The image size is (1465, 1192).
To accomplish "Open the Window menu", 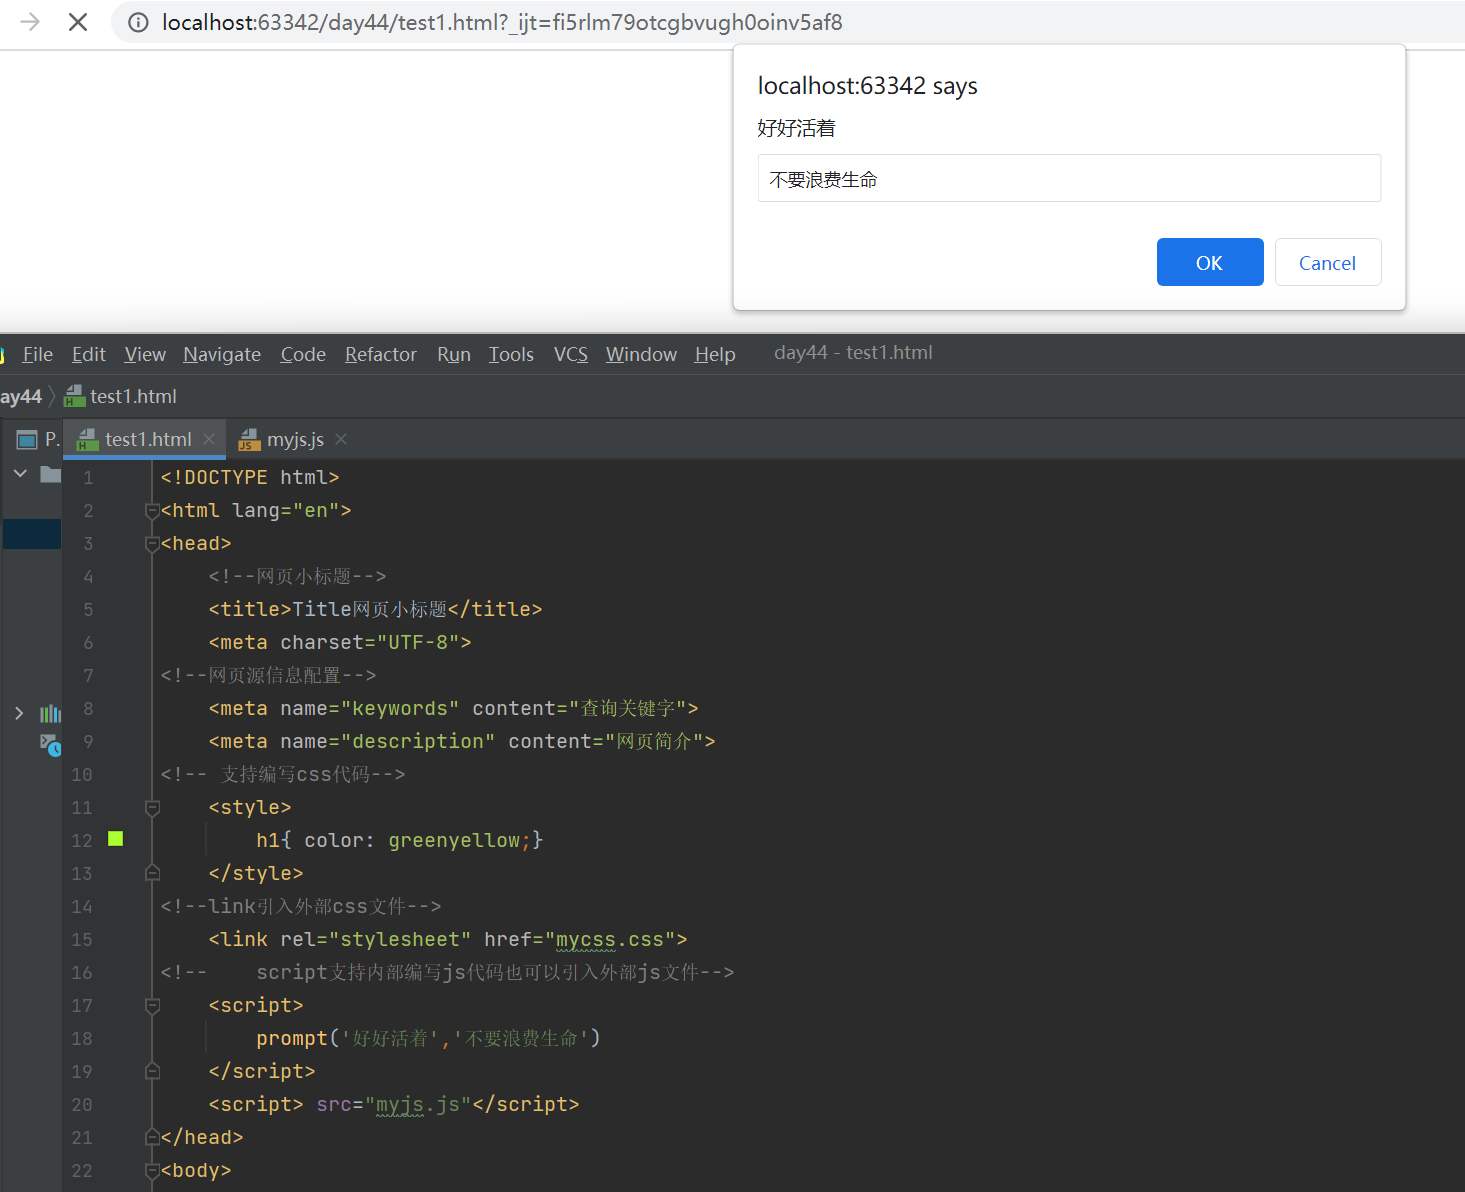I will [x=641, y=354].
